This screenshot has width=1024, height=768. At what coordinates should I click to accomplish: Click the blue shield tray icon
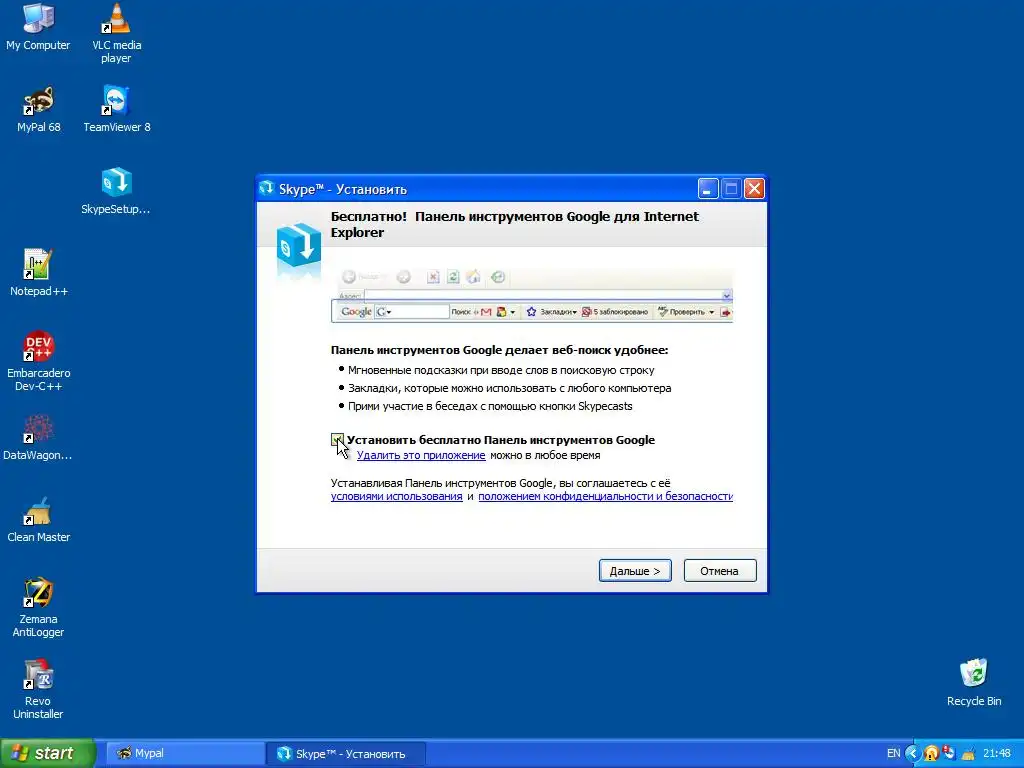949,754
